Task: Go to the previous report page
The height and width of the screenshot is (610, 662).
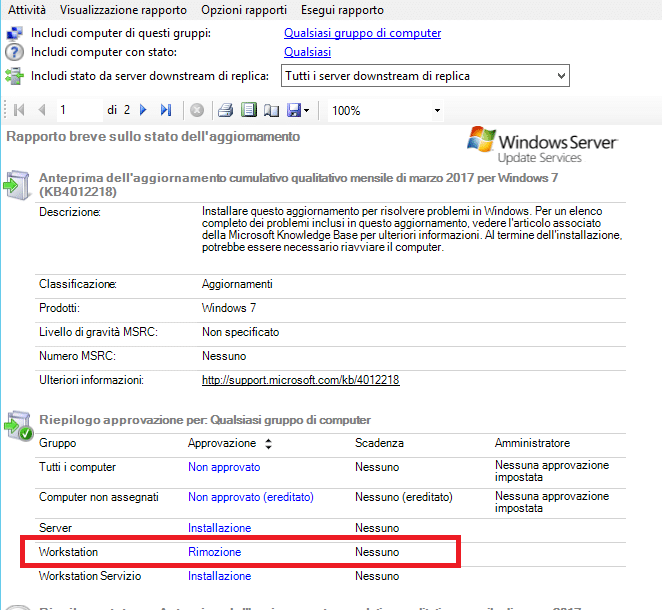Action: tap(42, 110)
